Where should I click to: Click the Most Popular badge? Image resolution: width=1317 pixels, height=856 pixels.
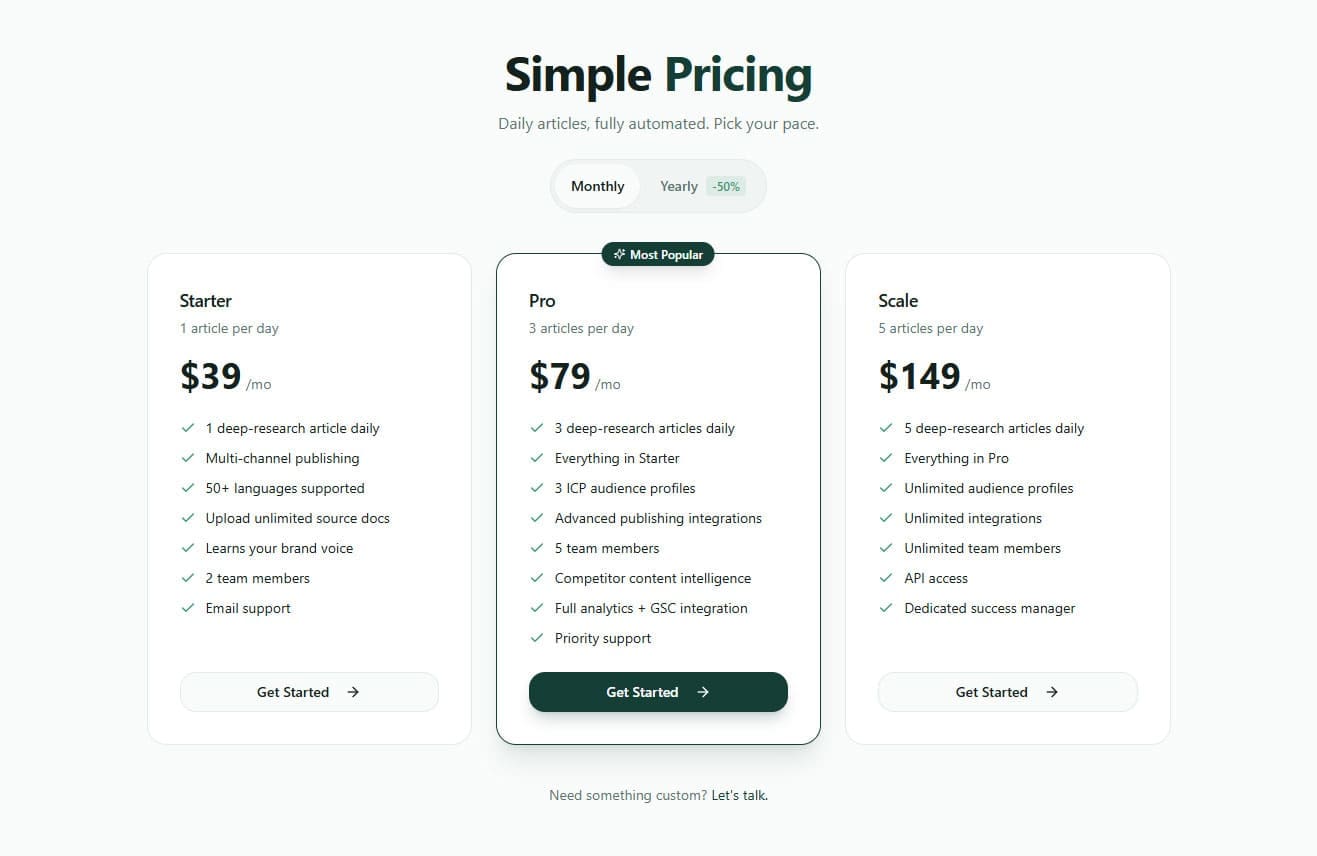[x=658, y=255]
